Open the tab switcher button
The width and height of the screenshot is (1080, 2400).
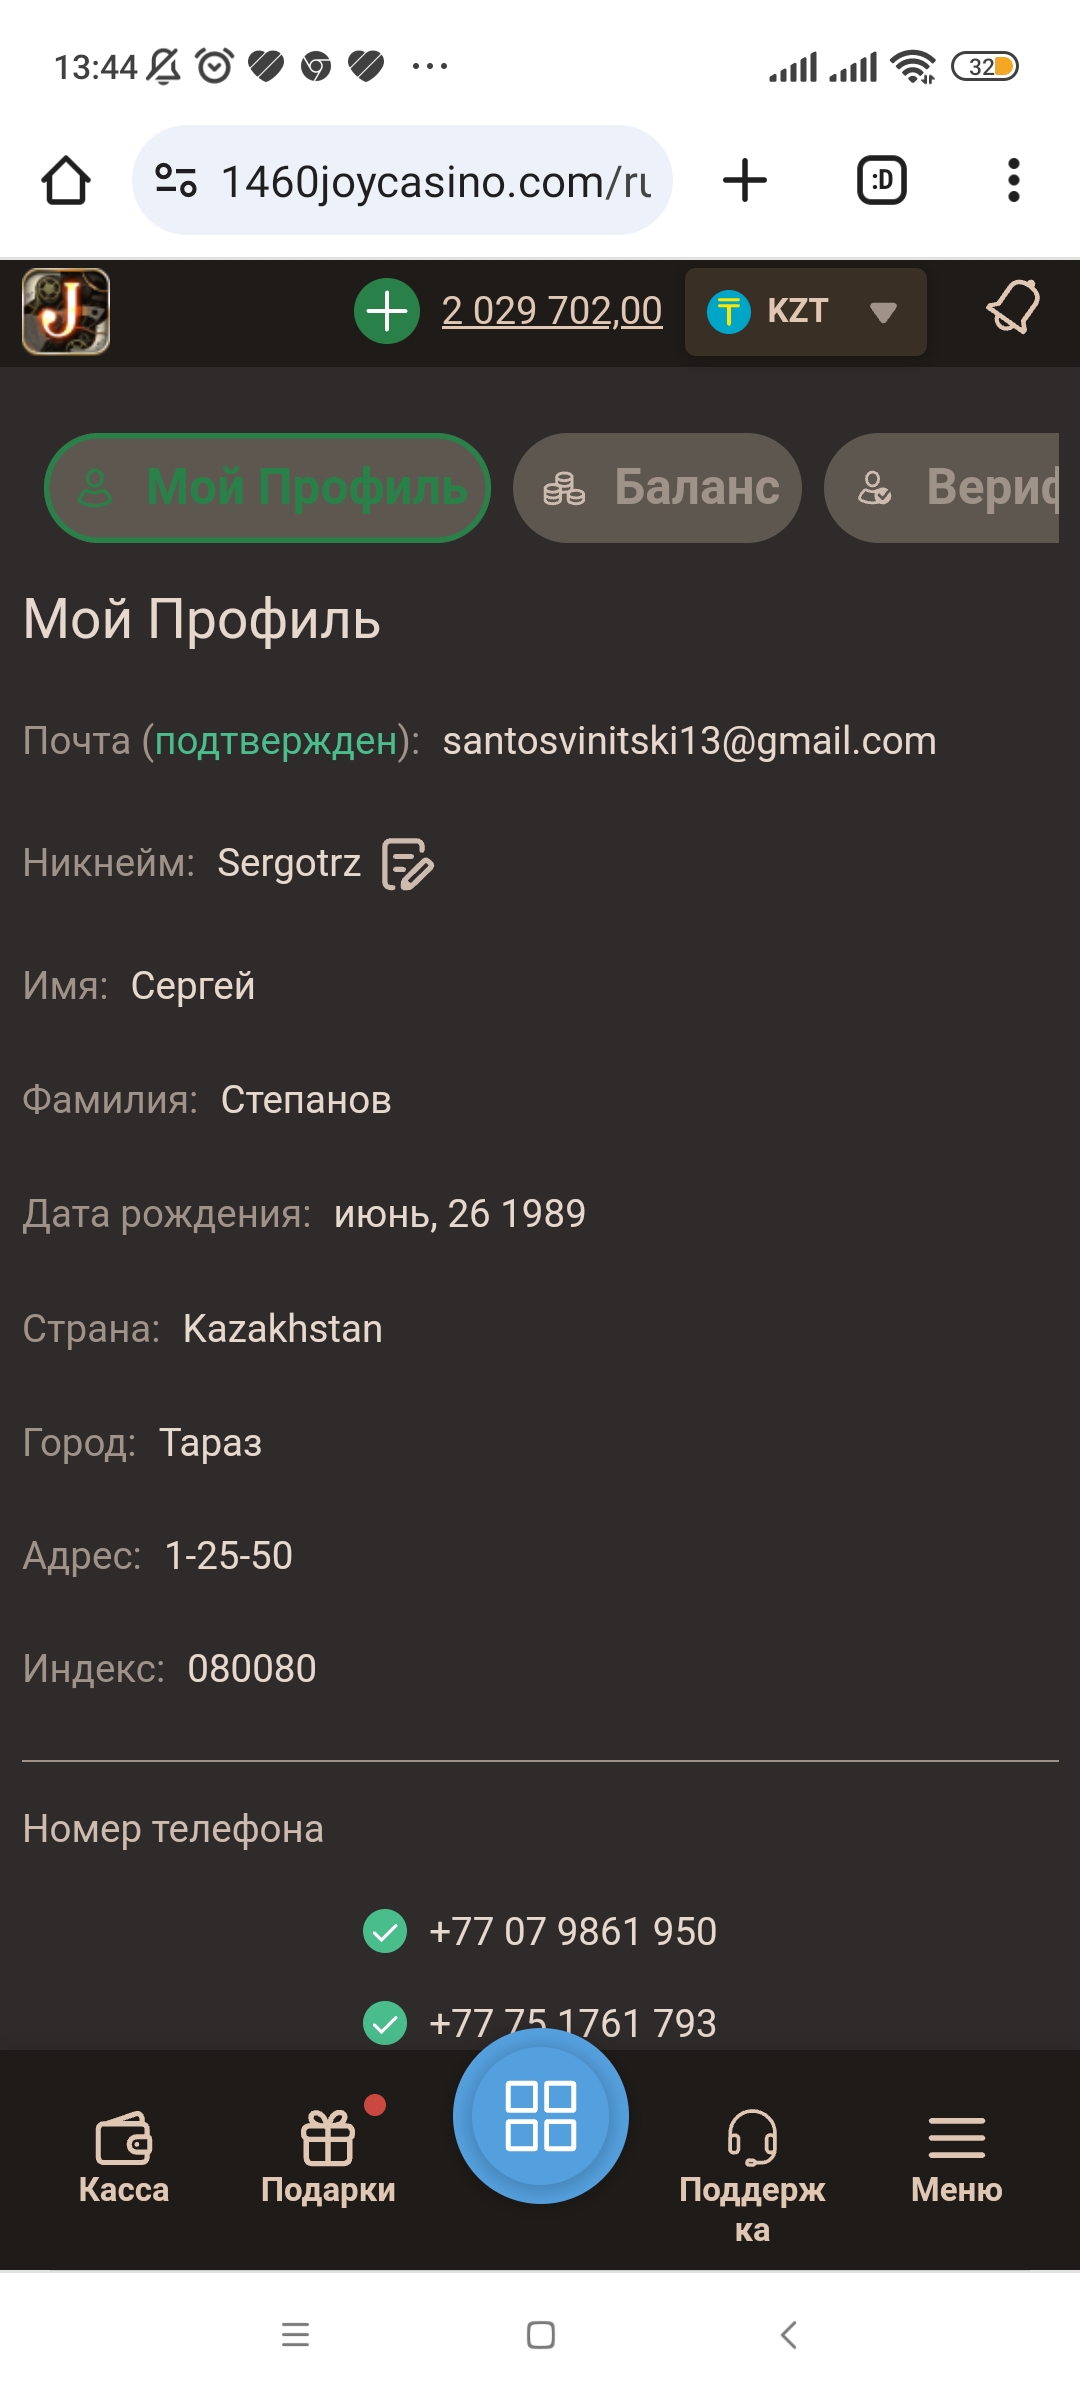[x=882, y=181]
